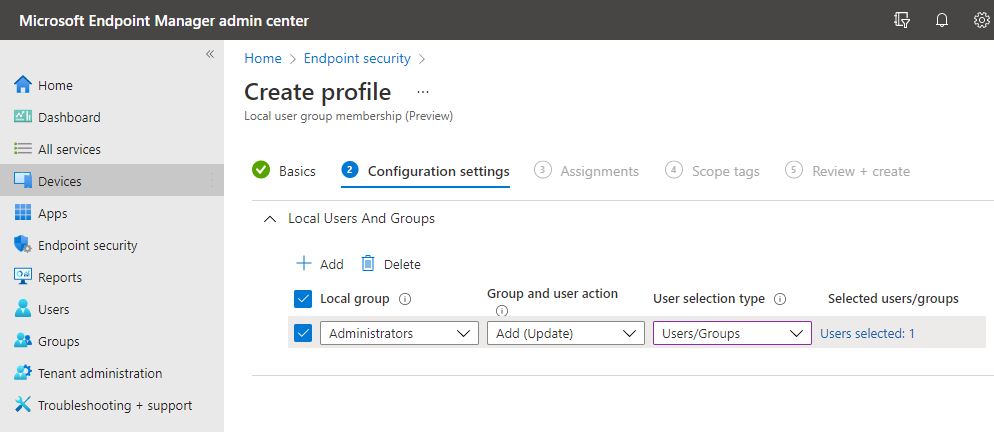The height and width of the screenshot is (432, 994).
Task: Click the Selected users/groups column header
Action: pos(893,298)
